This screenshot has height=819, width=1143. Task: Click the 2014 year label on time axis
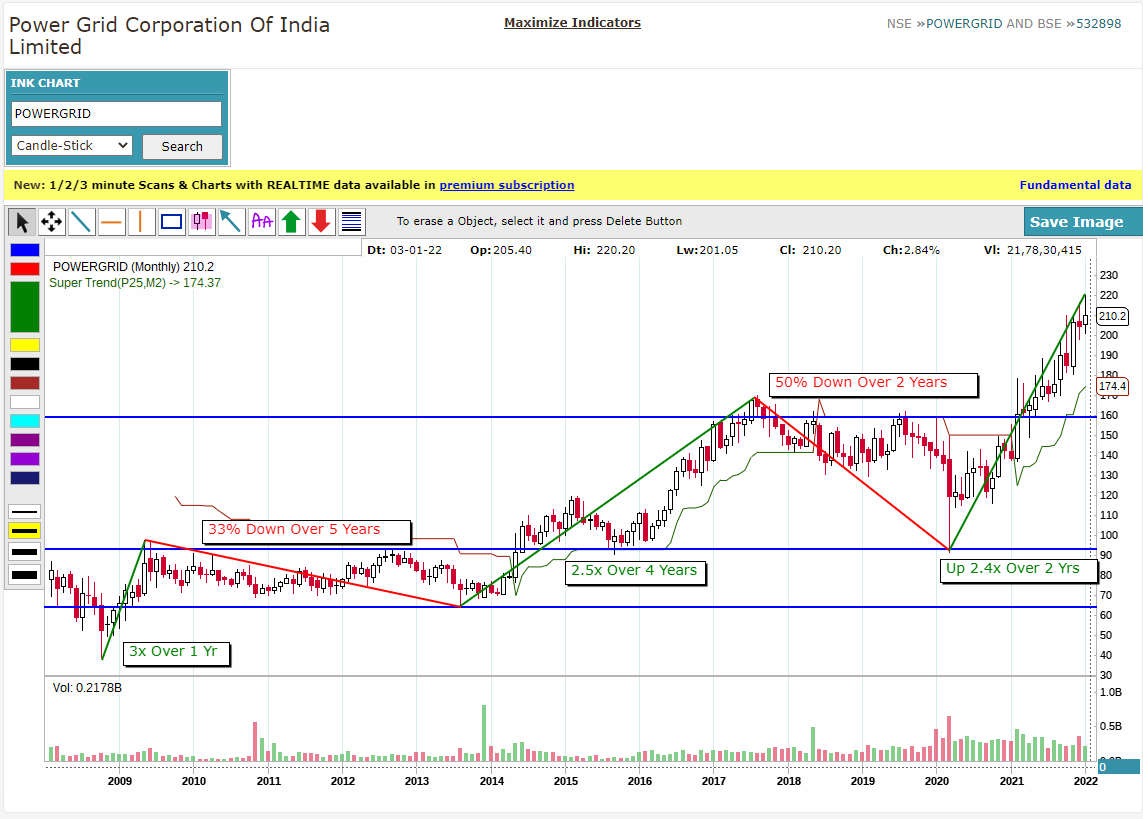point(491,781)
